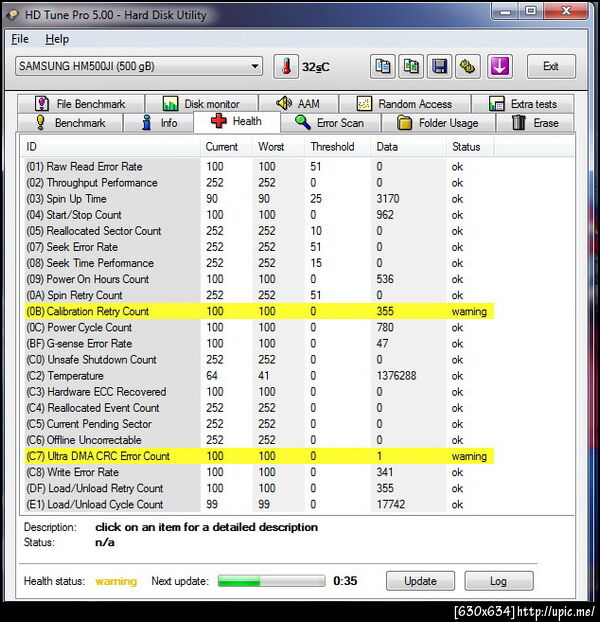Click the Exit button
The height and width of the screenshot is (622, 600).
point(551,67)
